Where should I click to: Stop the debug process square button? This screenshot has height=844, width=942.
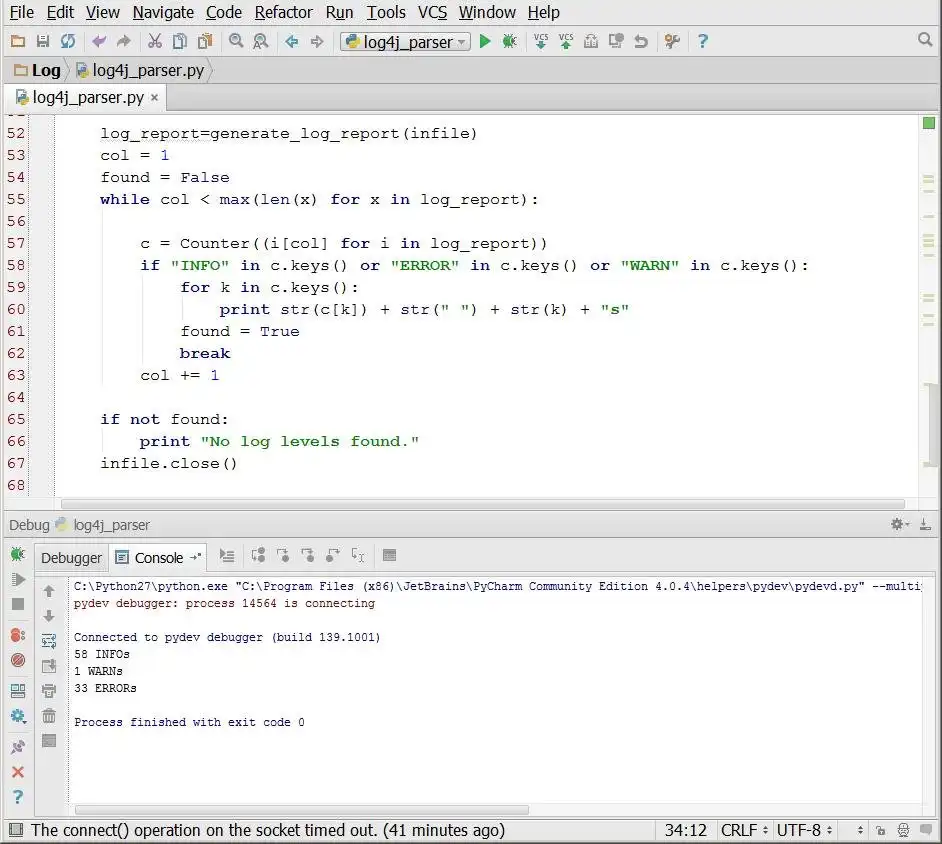click(x=18, y=604)
